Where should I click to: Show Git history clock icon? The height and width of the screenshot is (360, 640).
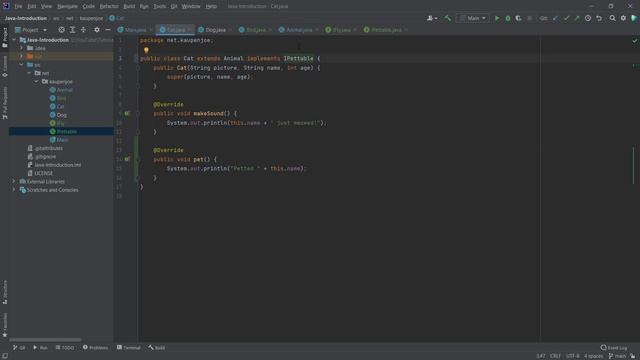coord(588,18)
